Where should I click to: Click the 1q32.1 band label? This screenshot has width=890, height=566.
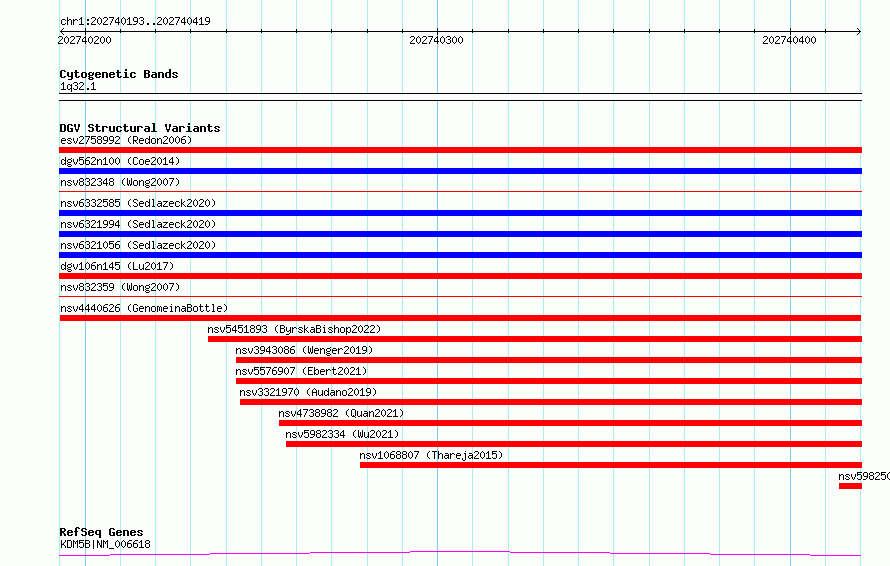[x=78, y=86]
